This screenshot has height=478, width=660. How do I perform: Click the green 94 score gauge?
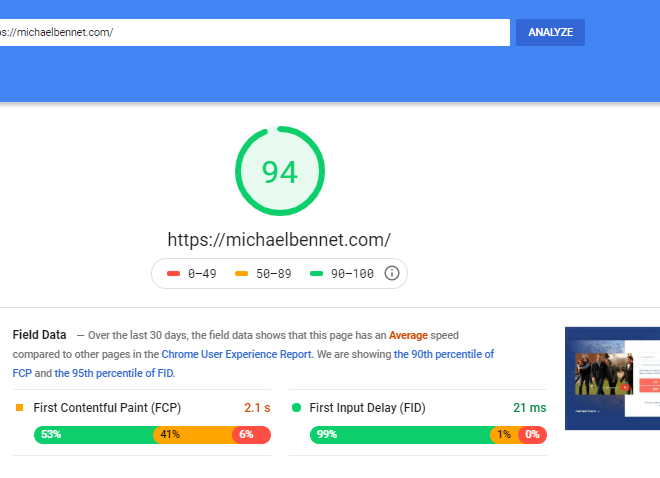280,171
